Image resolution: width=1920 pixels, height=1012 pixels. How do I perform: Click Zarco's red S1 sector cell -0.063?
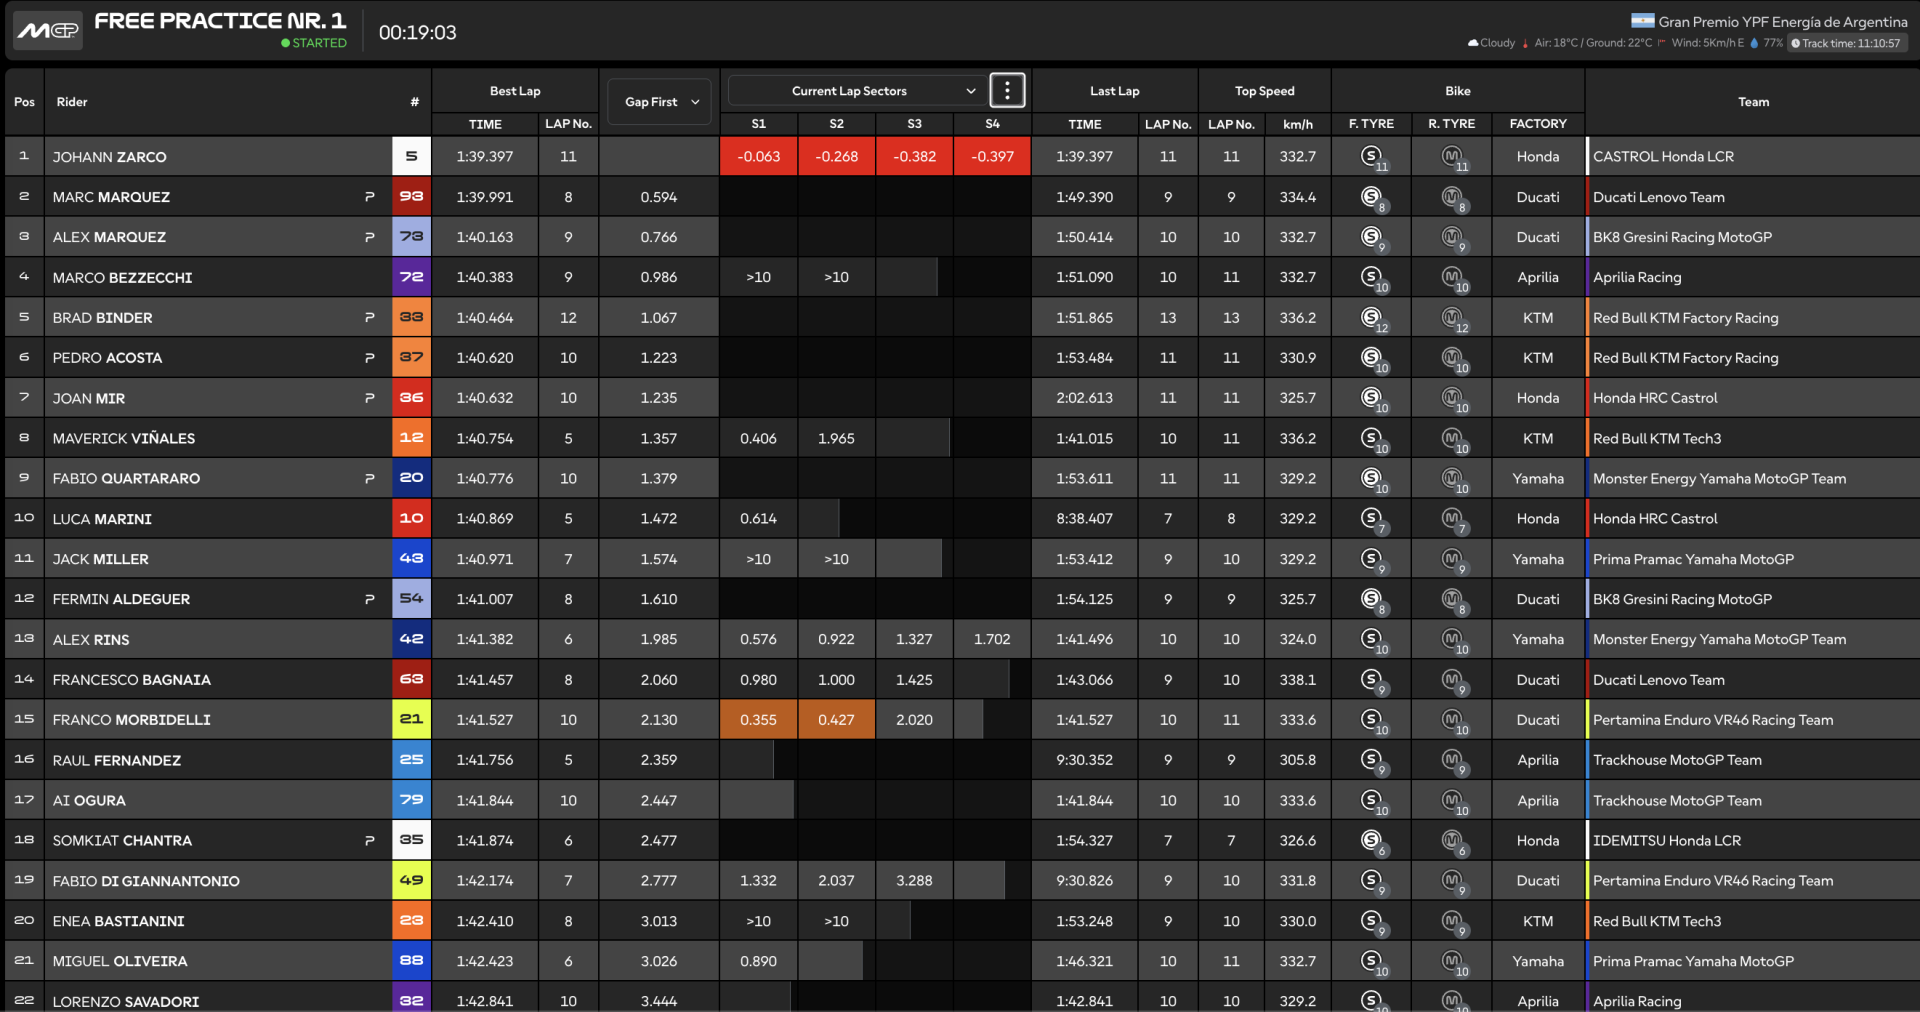tap(759, 157)
